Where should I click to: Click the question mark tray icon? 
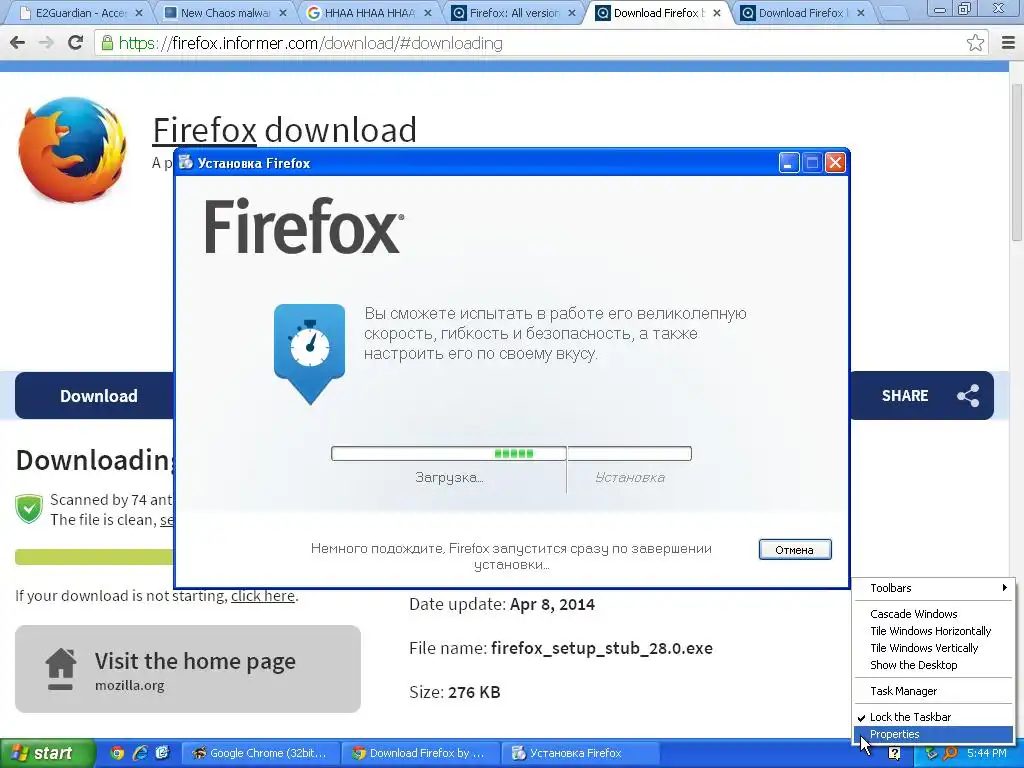tap(895, 754)
